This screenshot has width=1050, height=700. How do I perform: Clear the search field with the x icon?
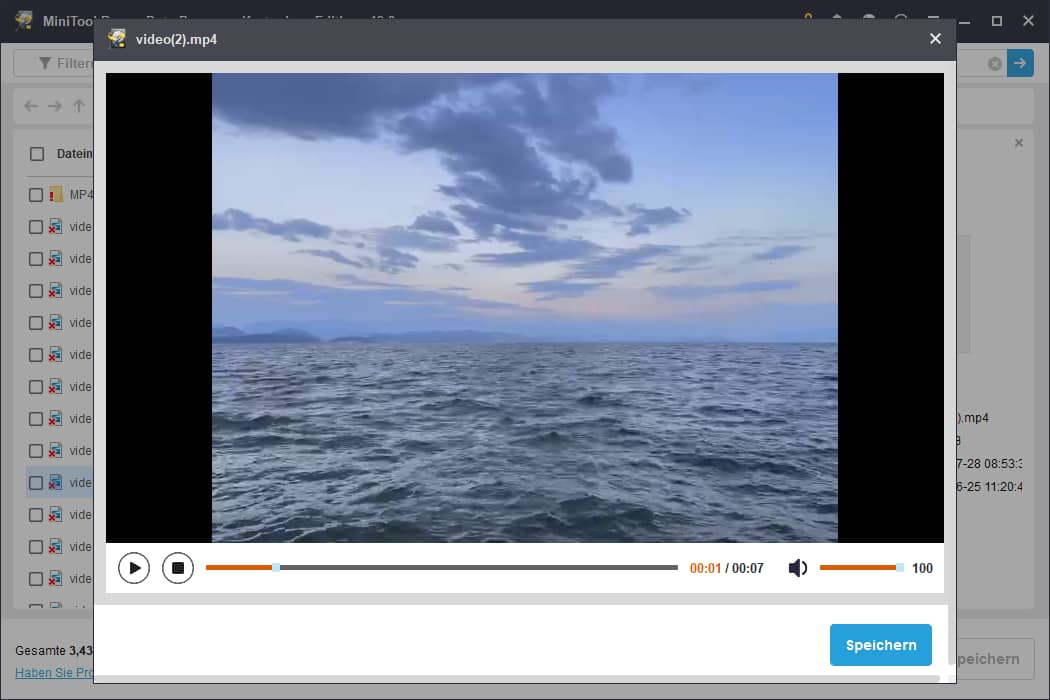click(994, 63)
